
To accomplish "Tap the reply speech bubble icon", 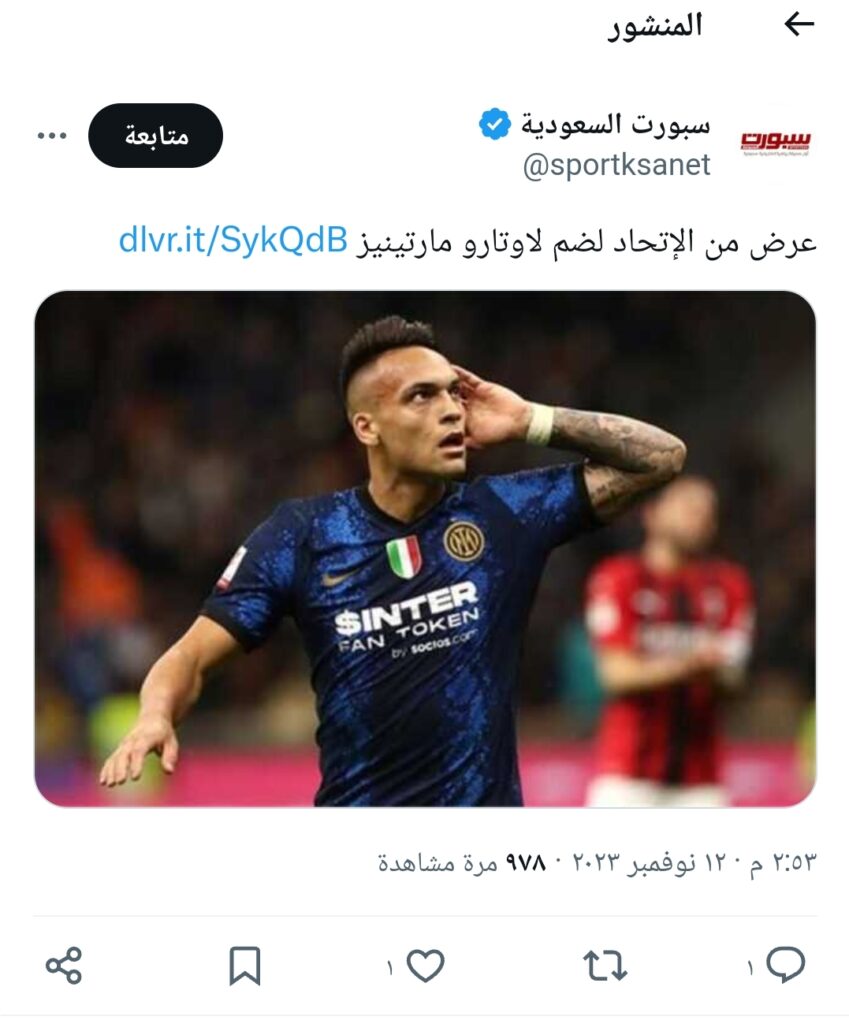I will click(786, 965).
